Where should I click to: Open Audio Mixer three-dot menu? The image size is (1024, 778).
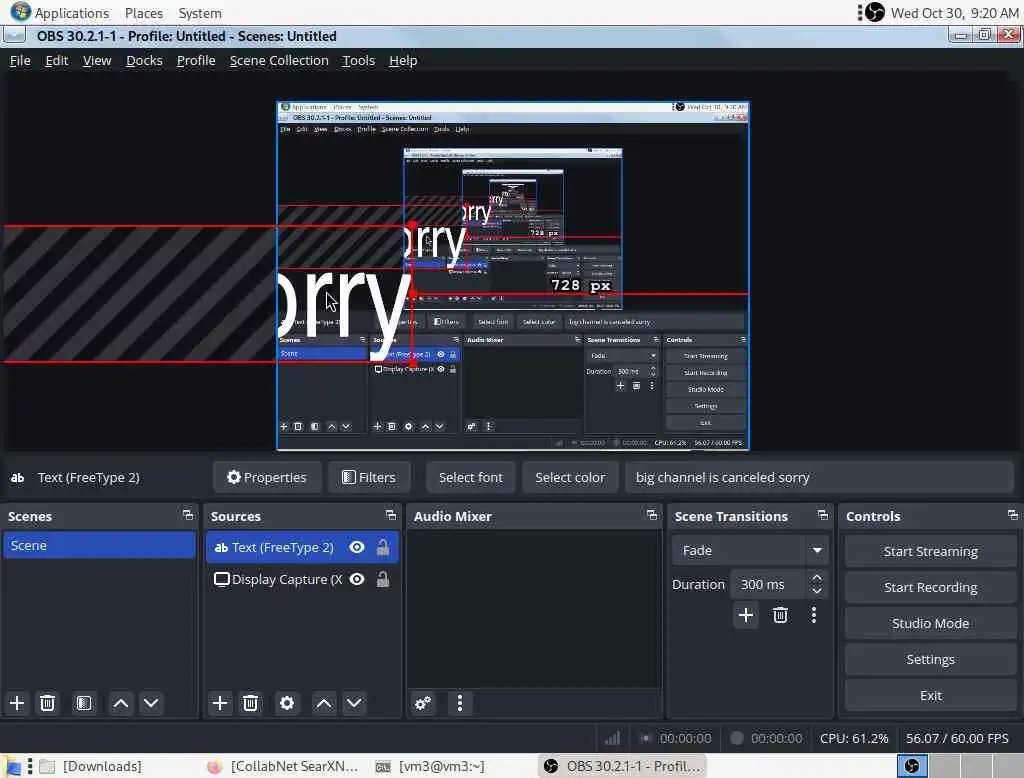click(460, 704)
